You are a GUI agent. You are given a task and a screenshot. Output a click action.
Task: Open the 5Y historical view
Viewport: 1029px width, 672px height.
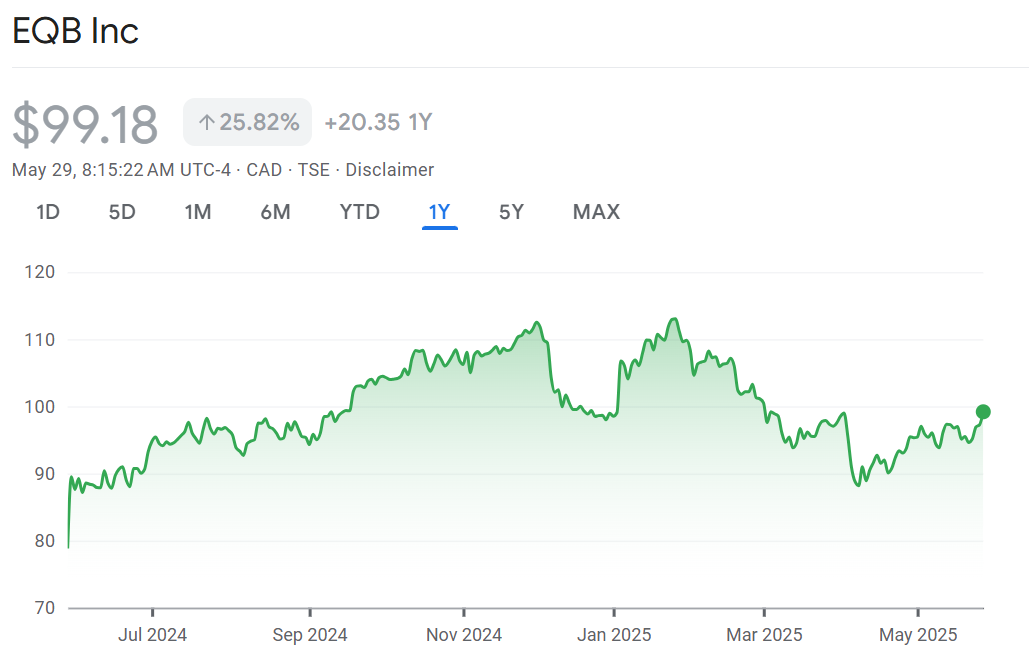click(x=511, y=212)
